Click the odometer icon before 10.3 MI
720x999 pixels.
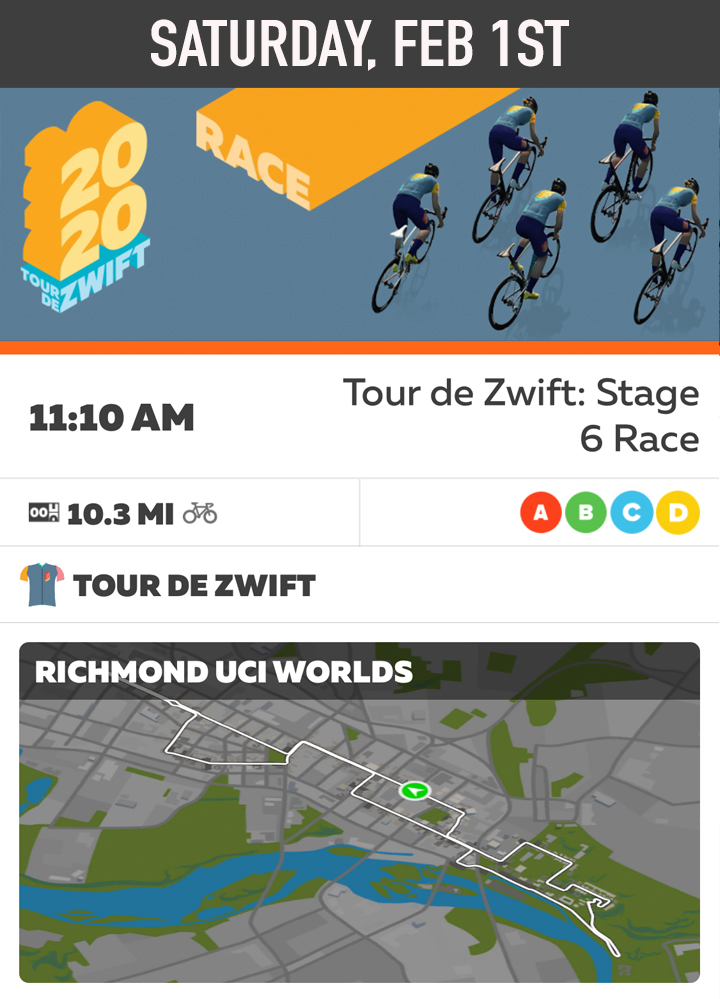pos(44,514)
